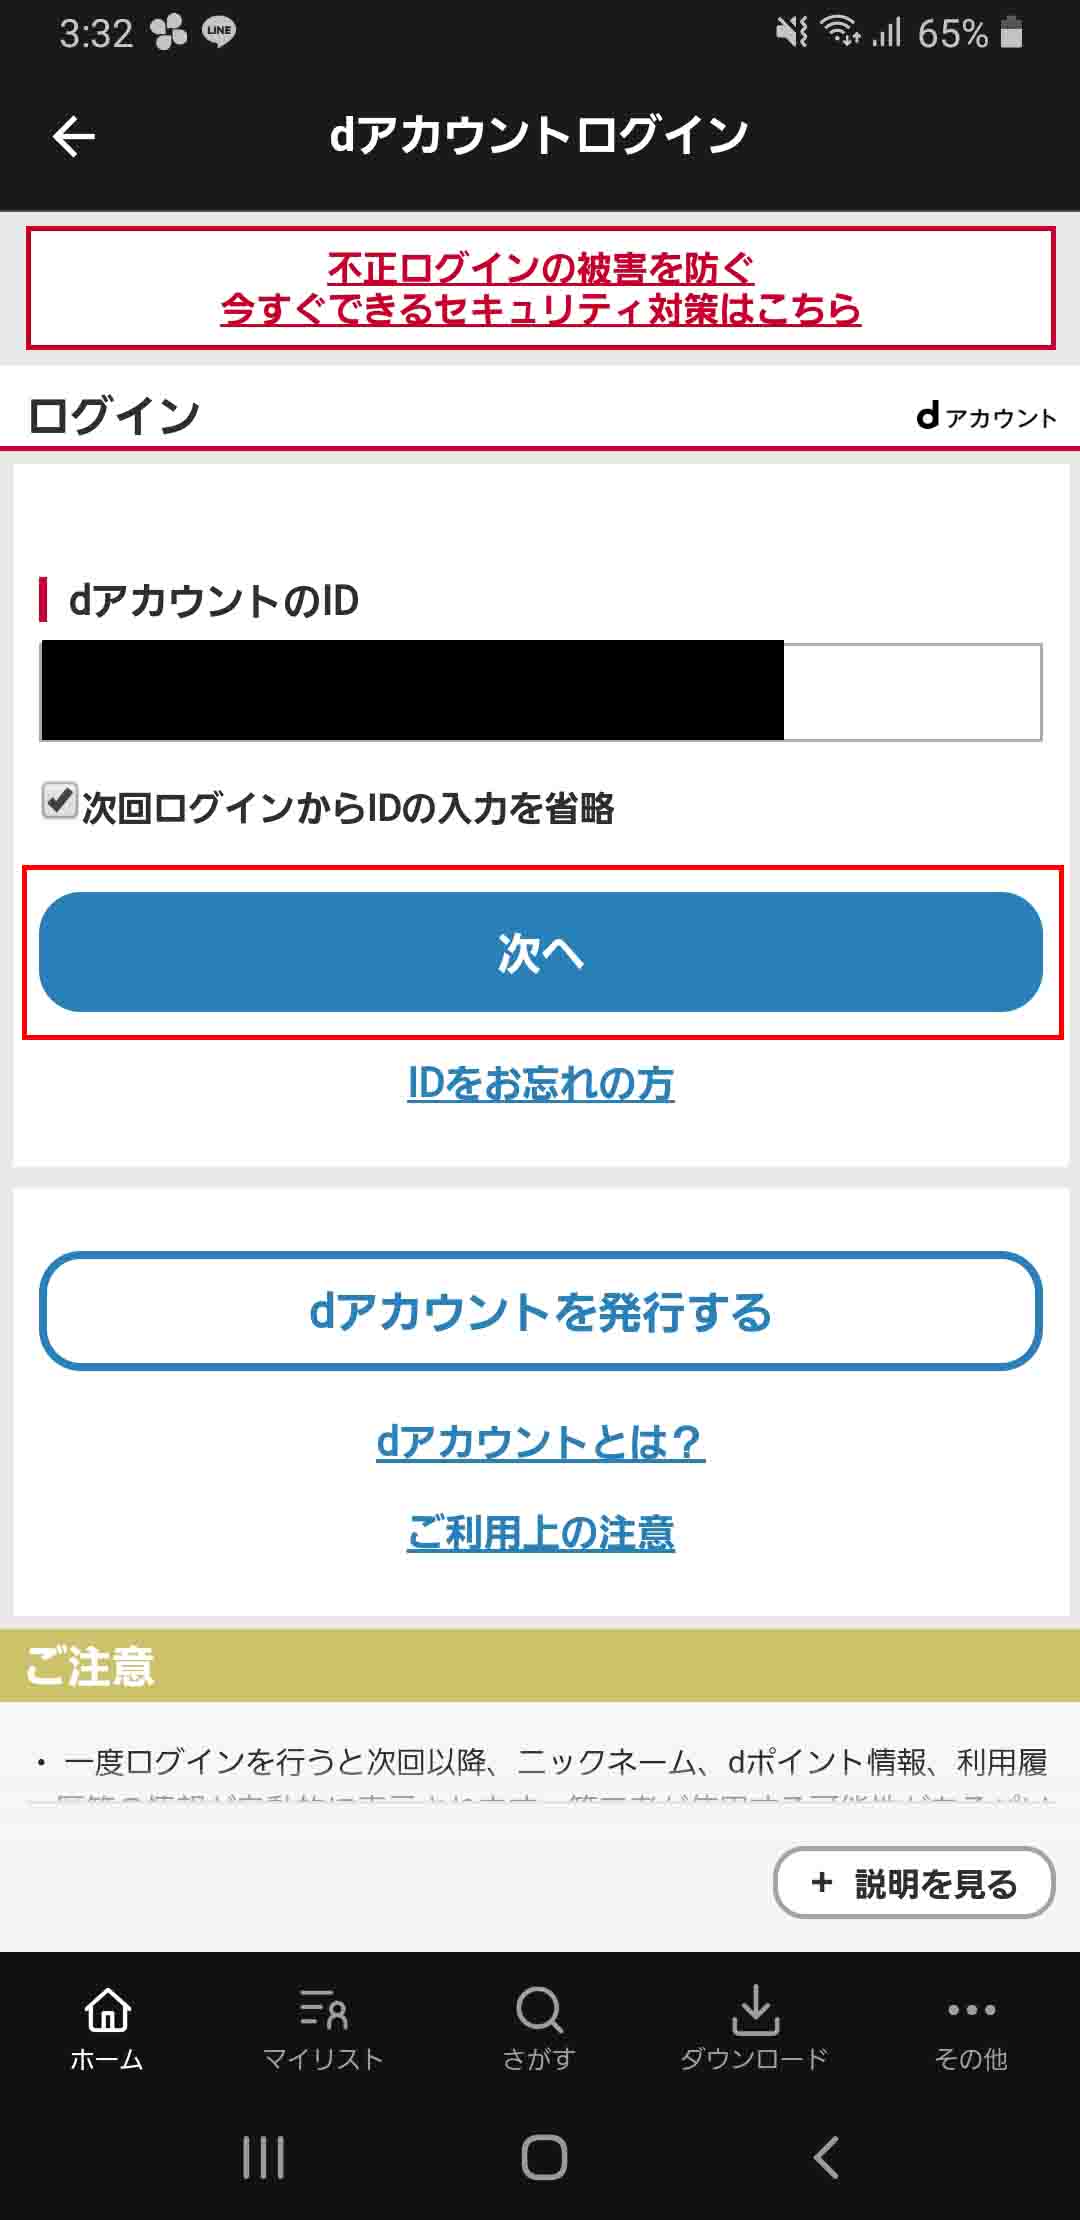Open the Home tab

[x=107, y=2028]
